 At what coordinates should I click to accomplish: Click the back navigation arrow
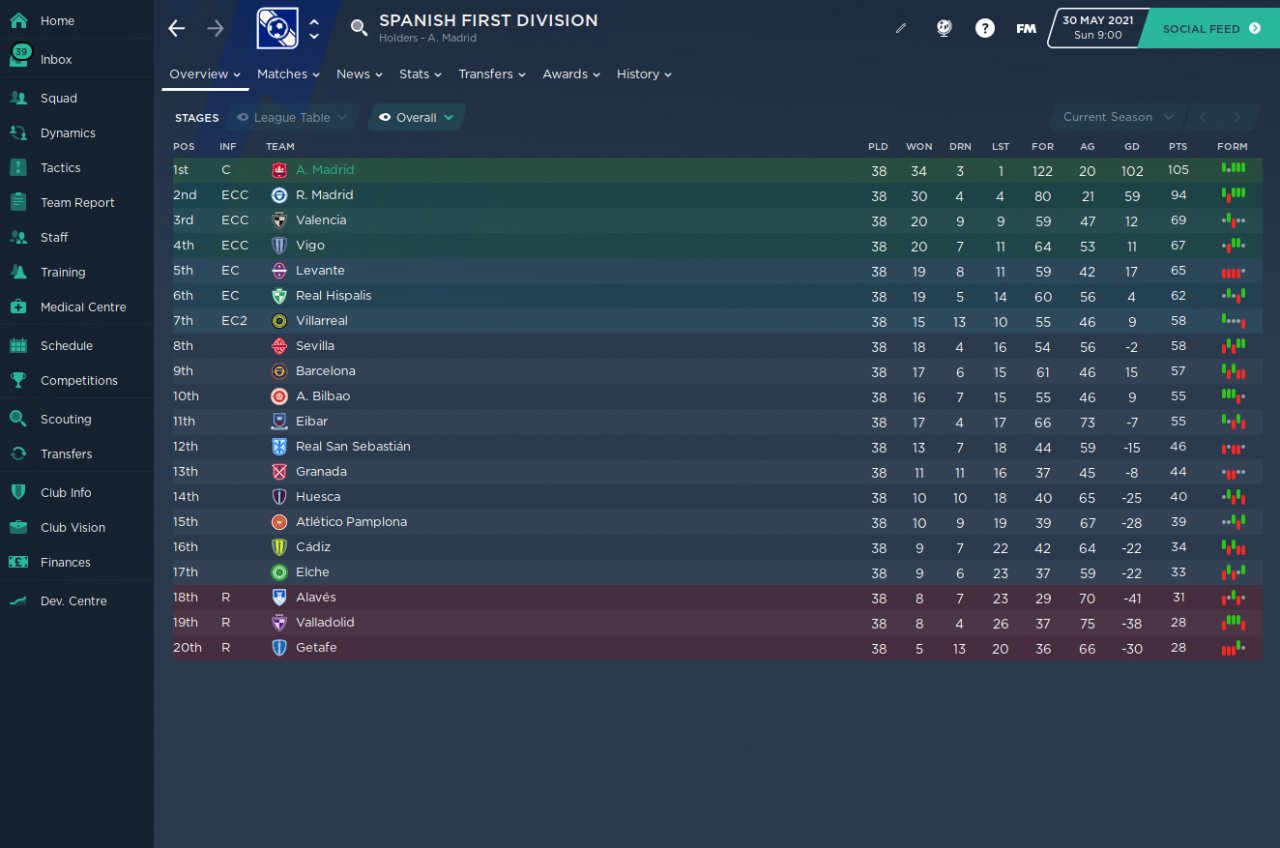click(x=177, y=28)
